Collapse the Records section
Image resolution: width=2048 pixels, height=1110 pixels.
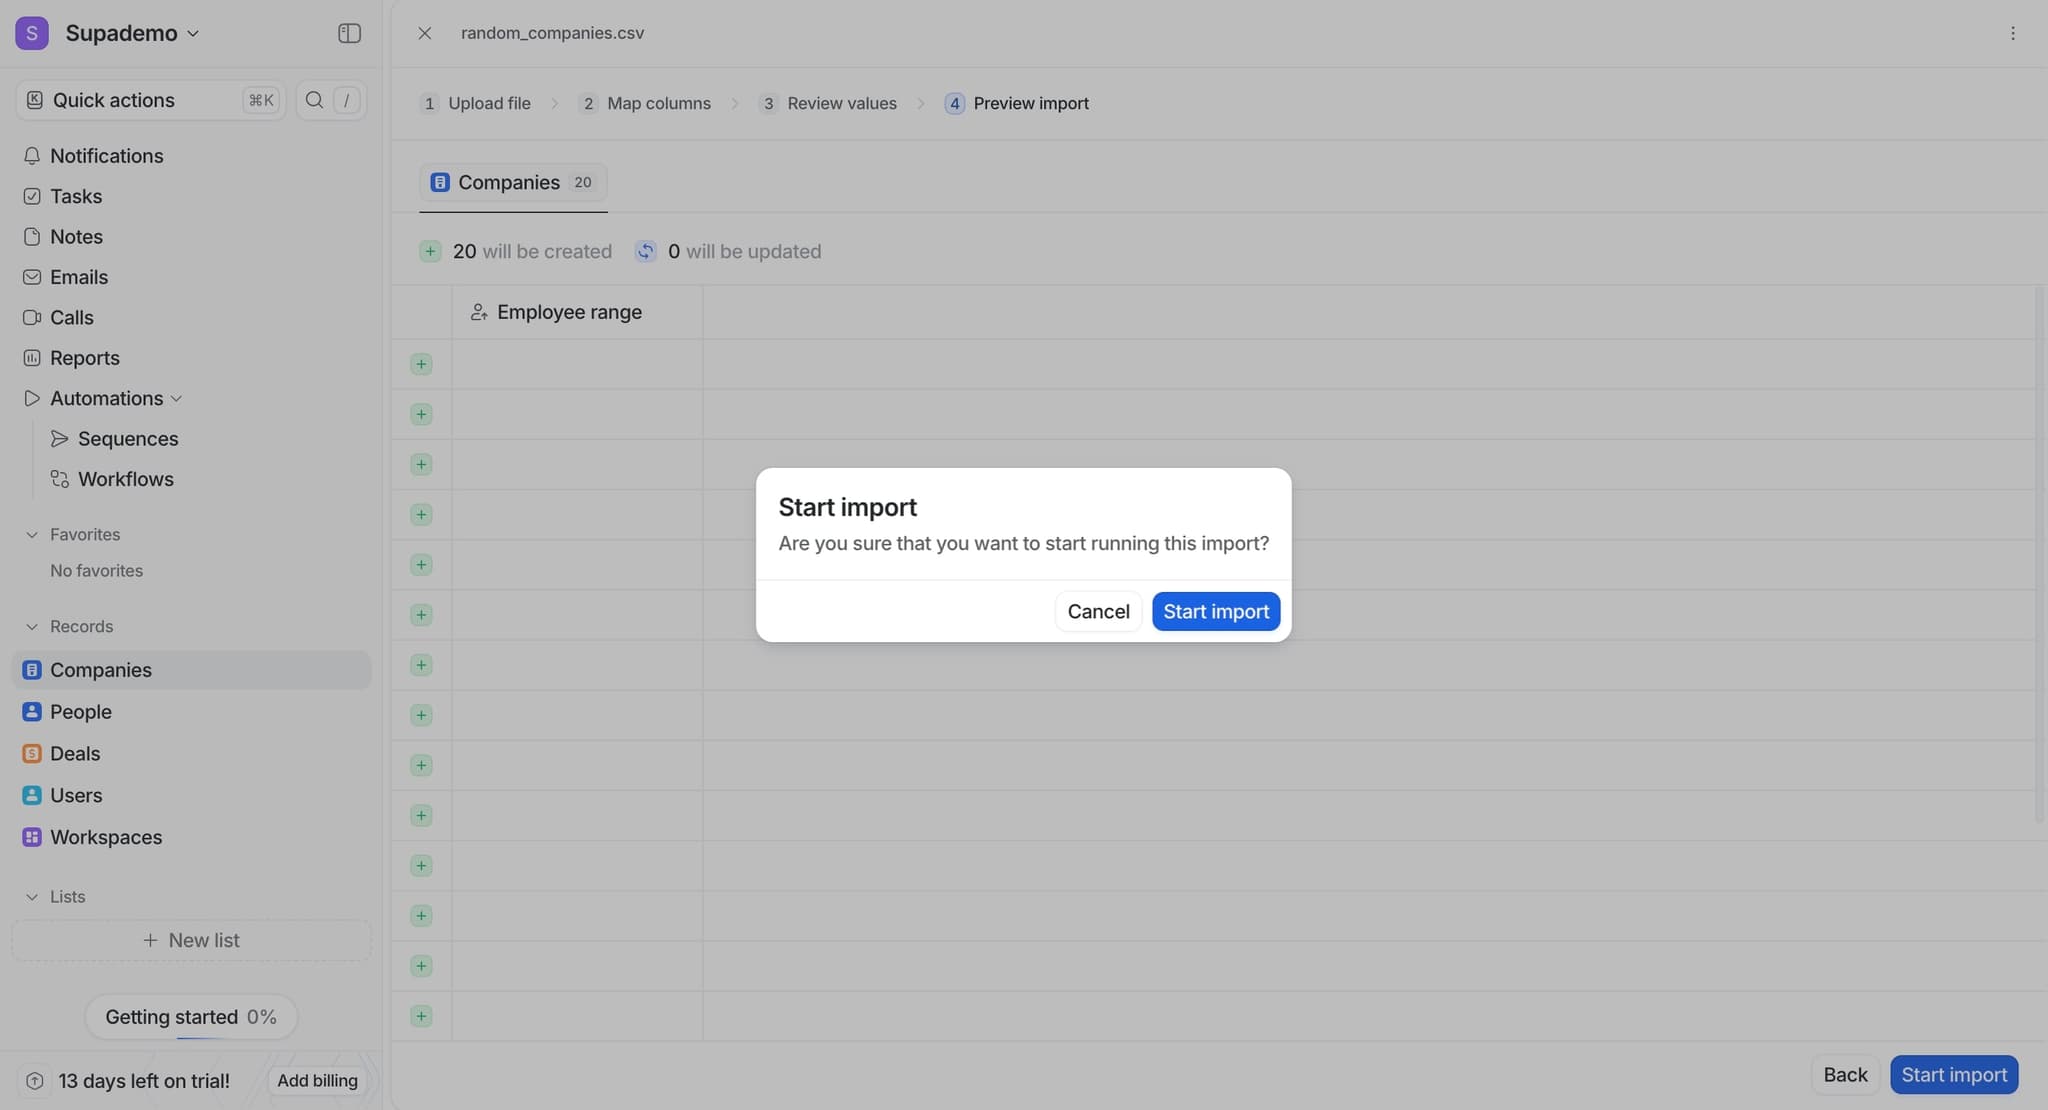pos(31,625)
